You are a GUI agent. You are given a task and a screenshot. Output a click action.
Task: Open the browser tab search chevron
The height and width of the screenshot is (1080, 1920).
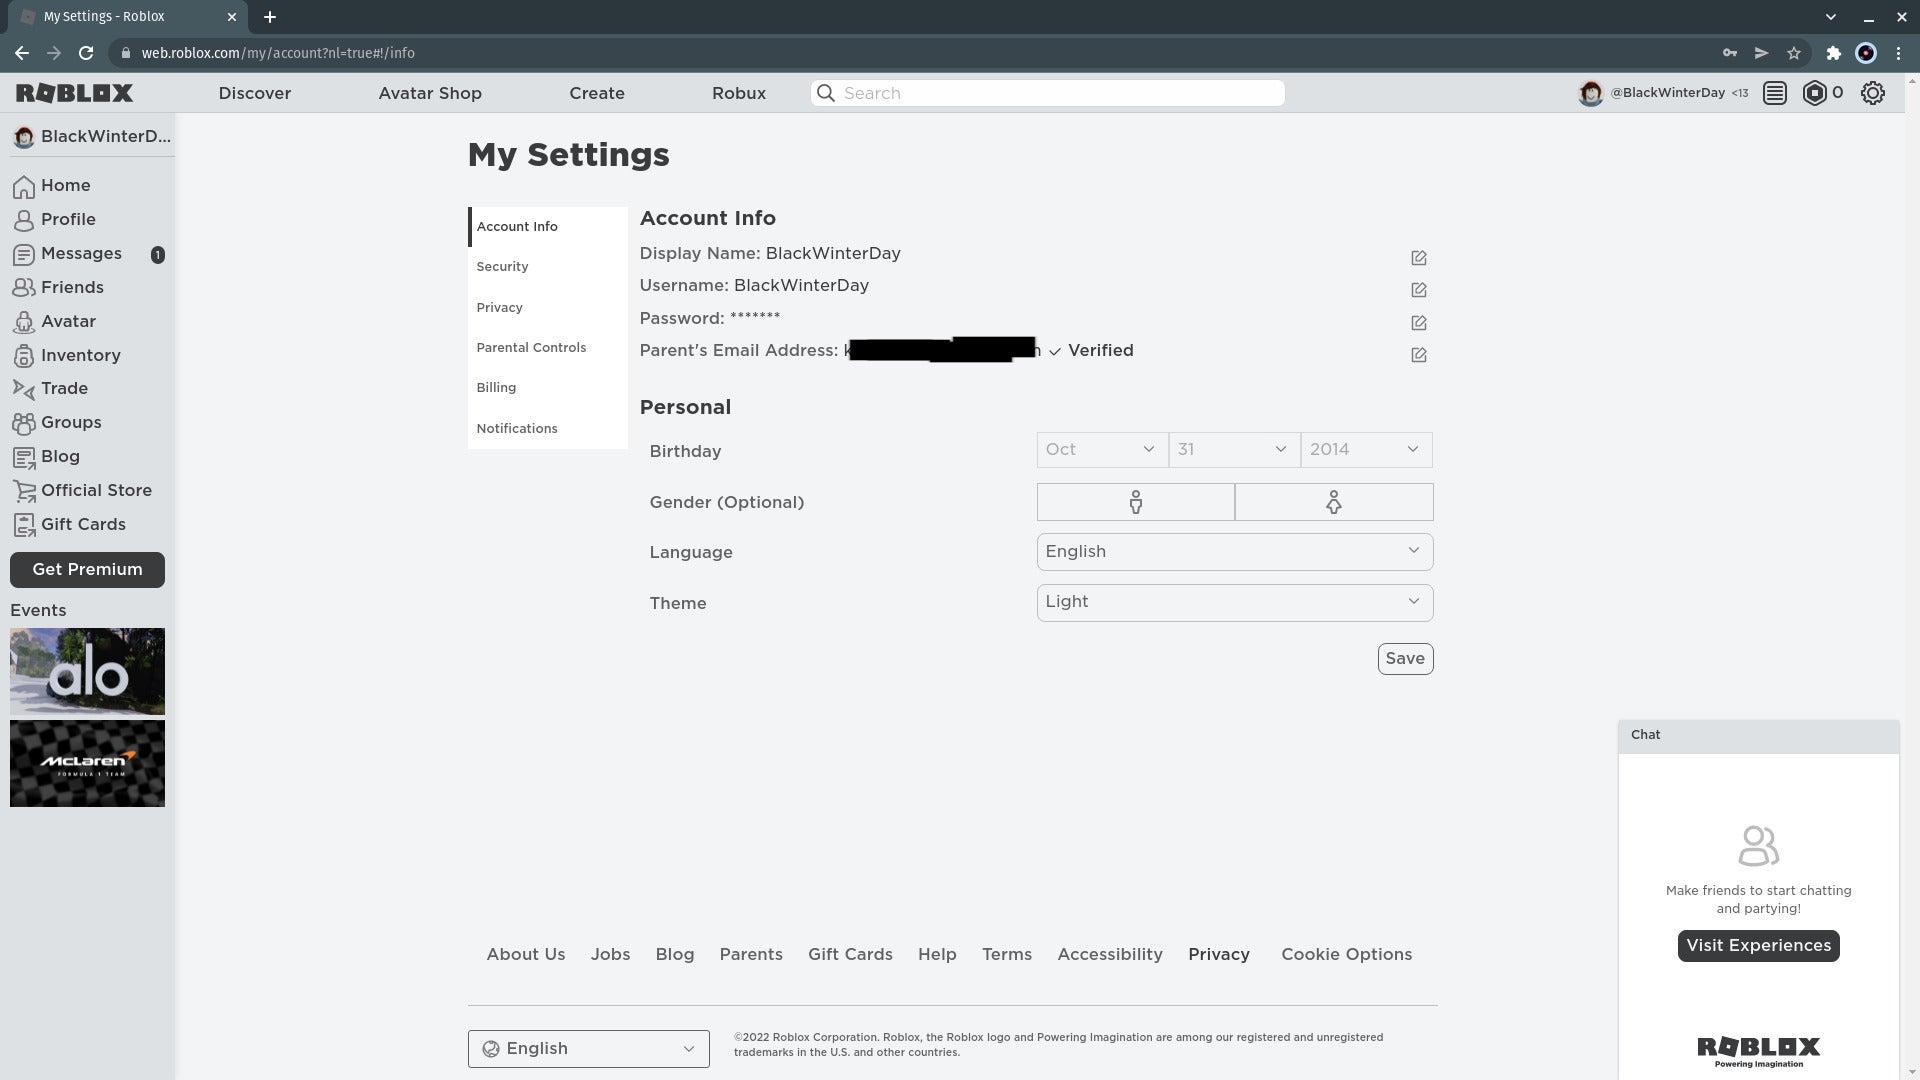(1831, 17)
